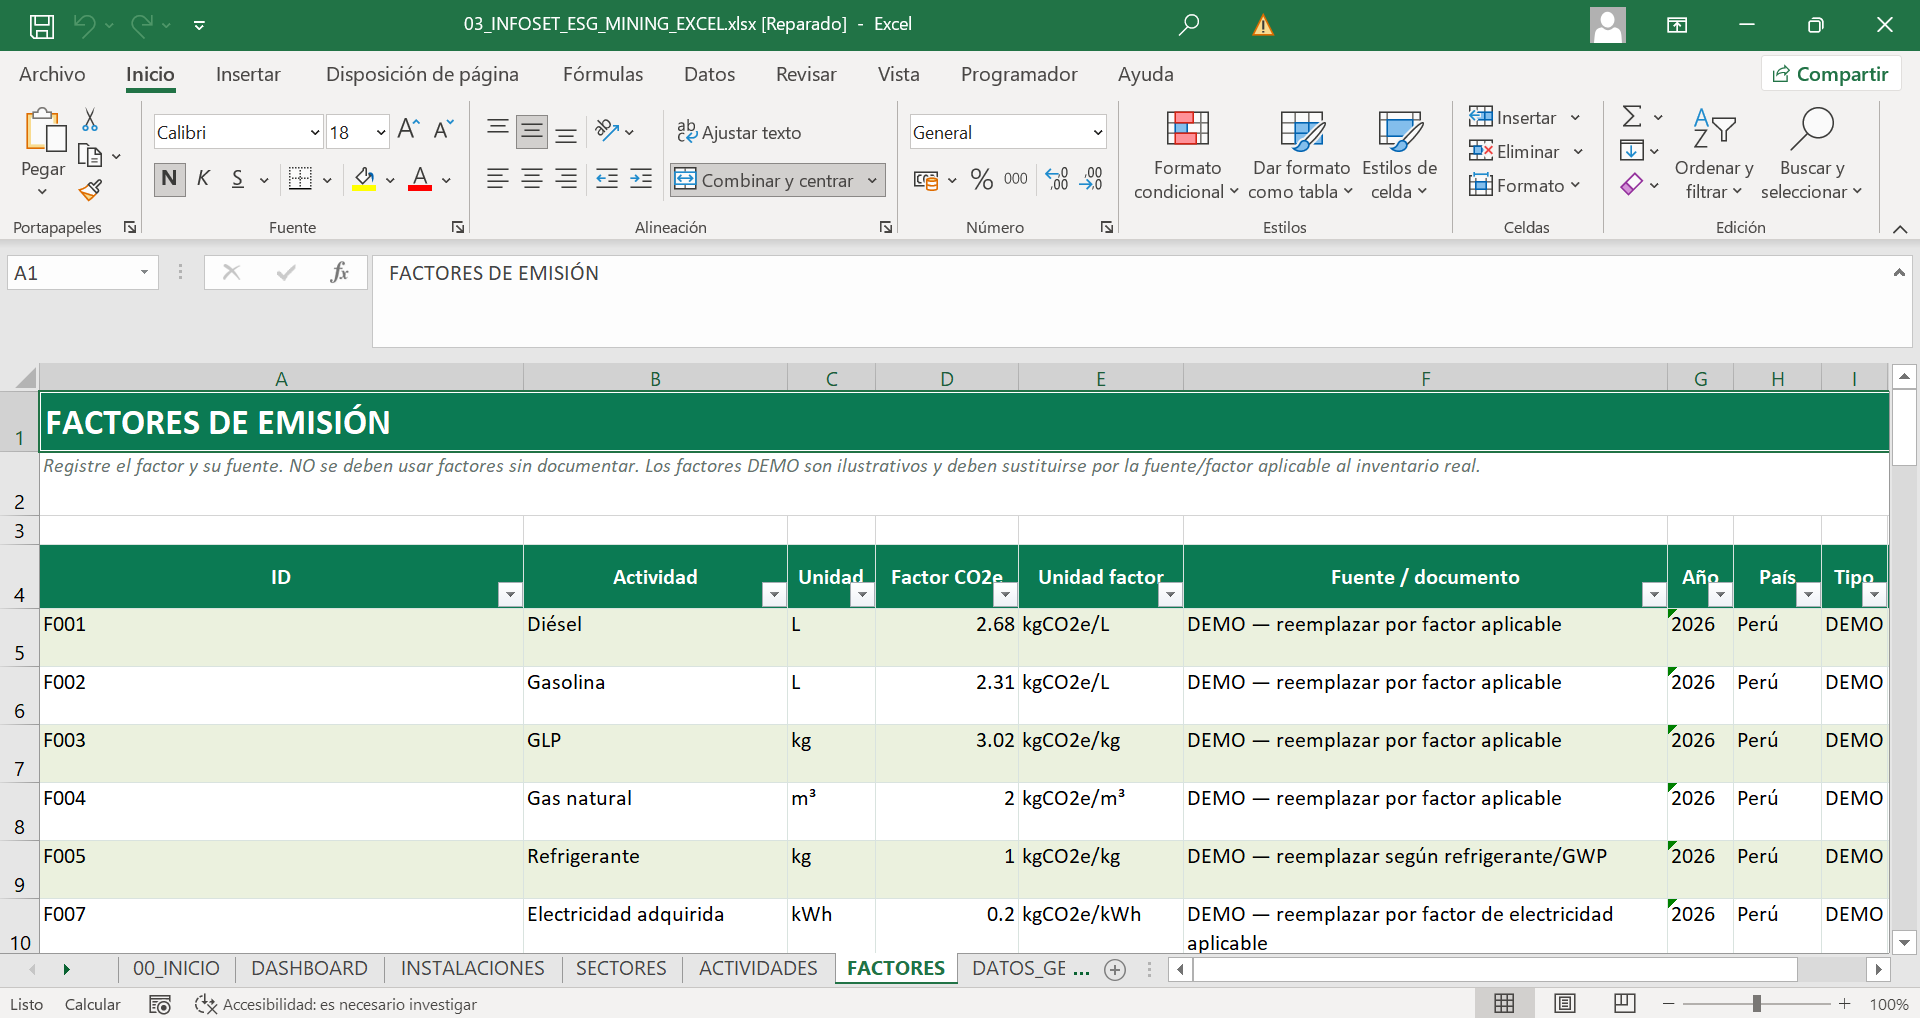1920x1018 pixels.
Task: Click AutoSum sigma icon
Action: [x=1632, y=117]
